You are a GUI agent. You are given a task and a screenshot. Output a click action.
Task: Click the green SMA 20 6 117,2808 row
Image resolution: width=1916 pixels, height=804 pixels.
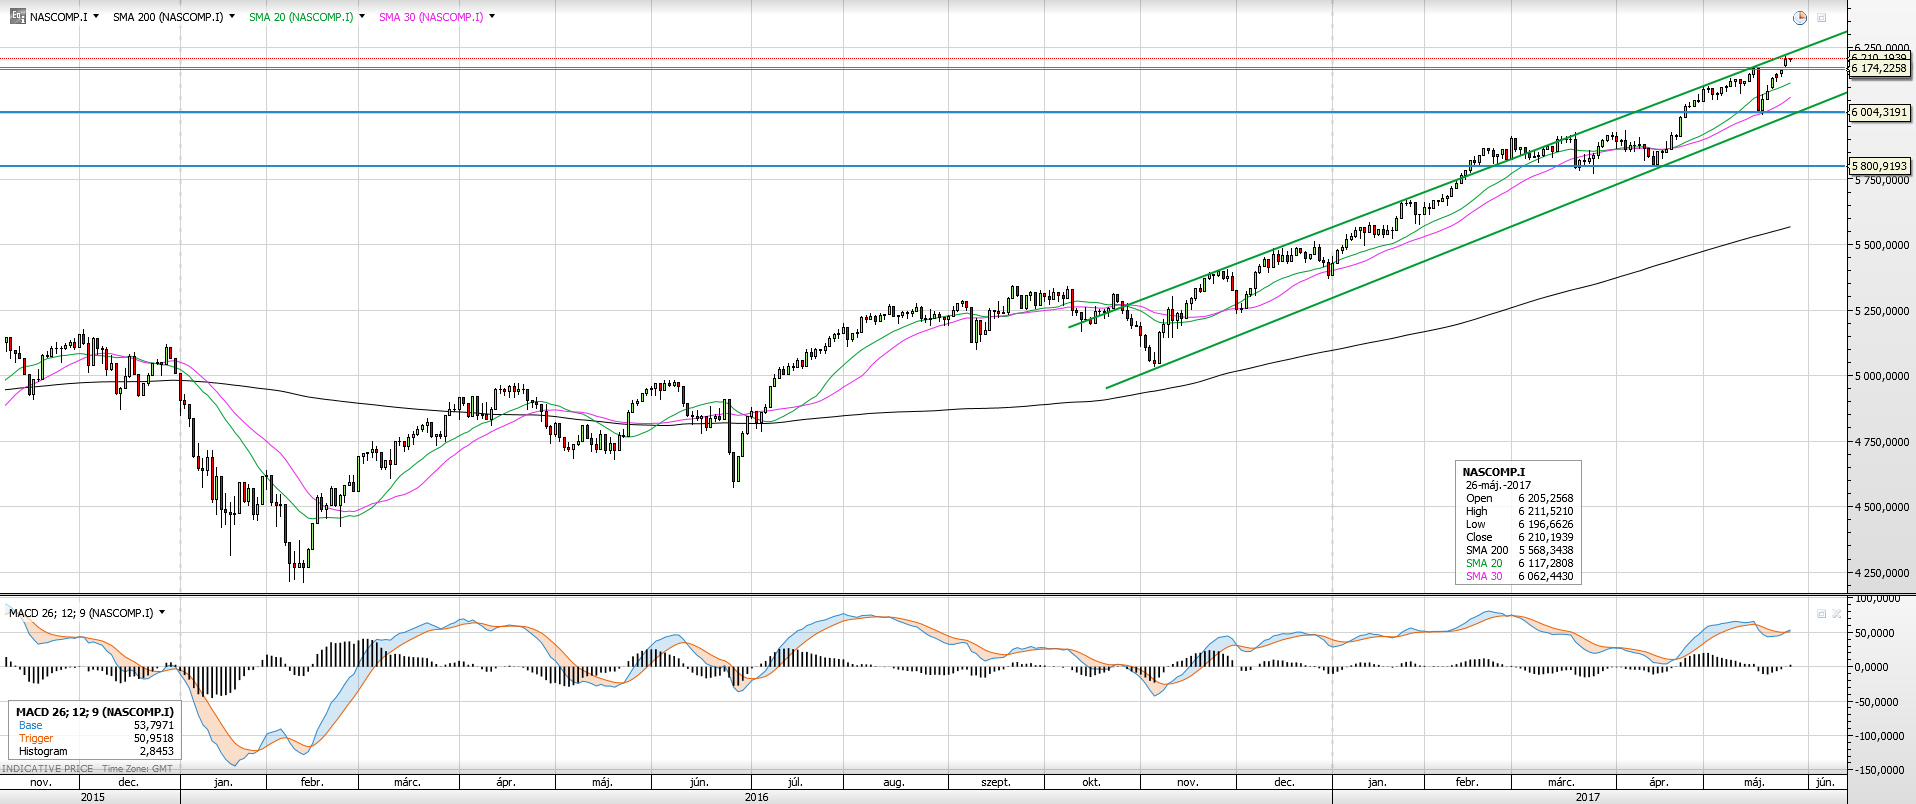[x=1519, y=563]
